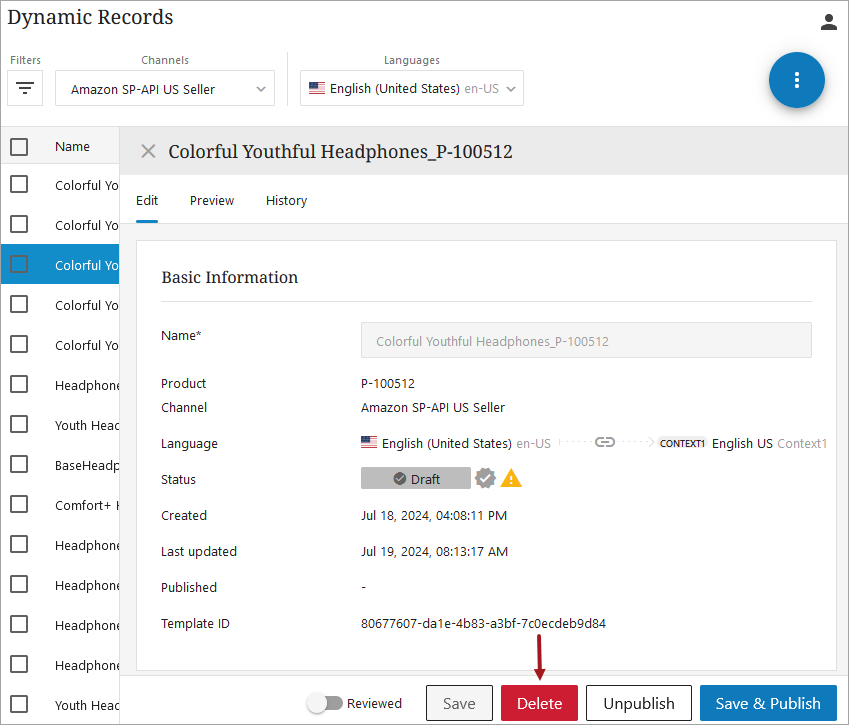Click the Name input field

pyautogui.click(x=586, y=341)
